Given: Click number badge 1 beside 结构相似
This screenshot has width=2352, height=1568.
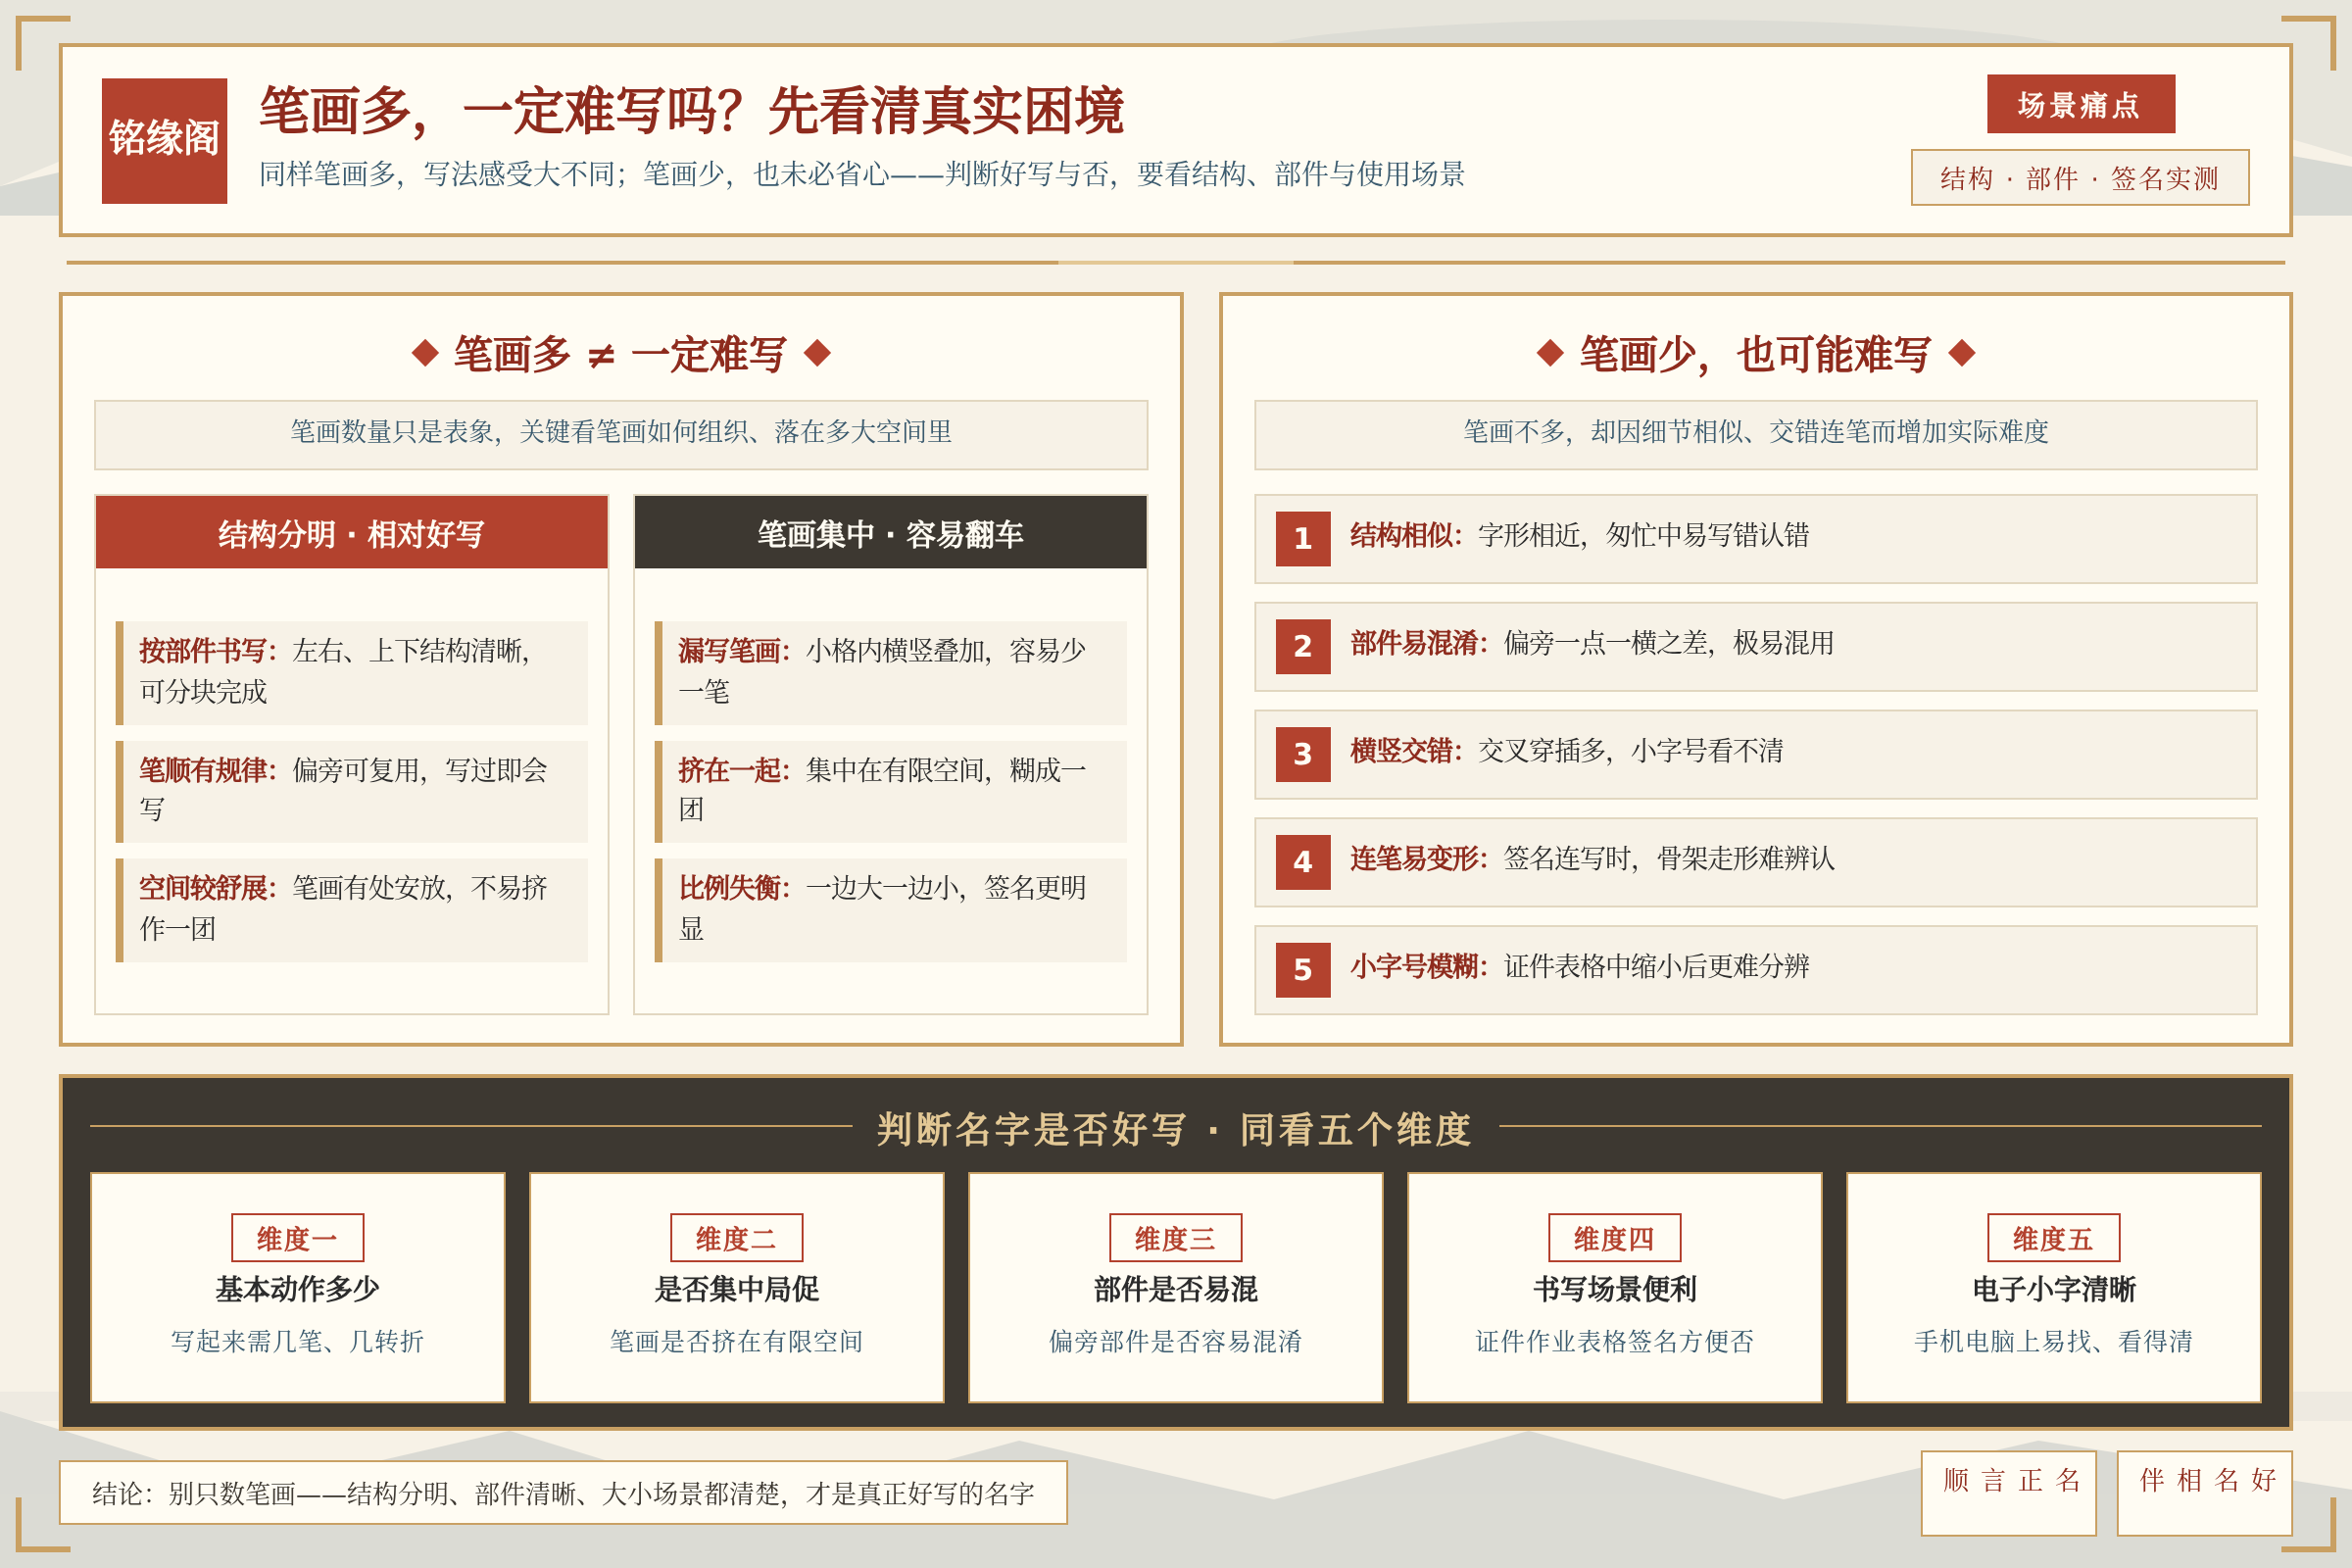Looking at the screenshot, I should coord(1302,539).
